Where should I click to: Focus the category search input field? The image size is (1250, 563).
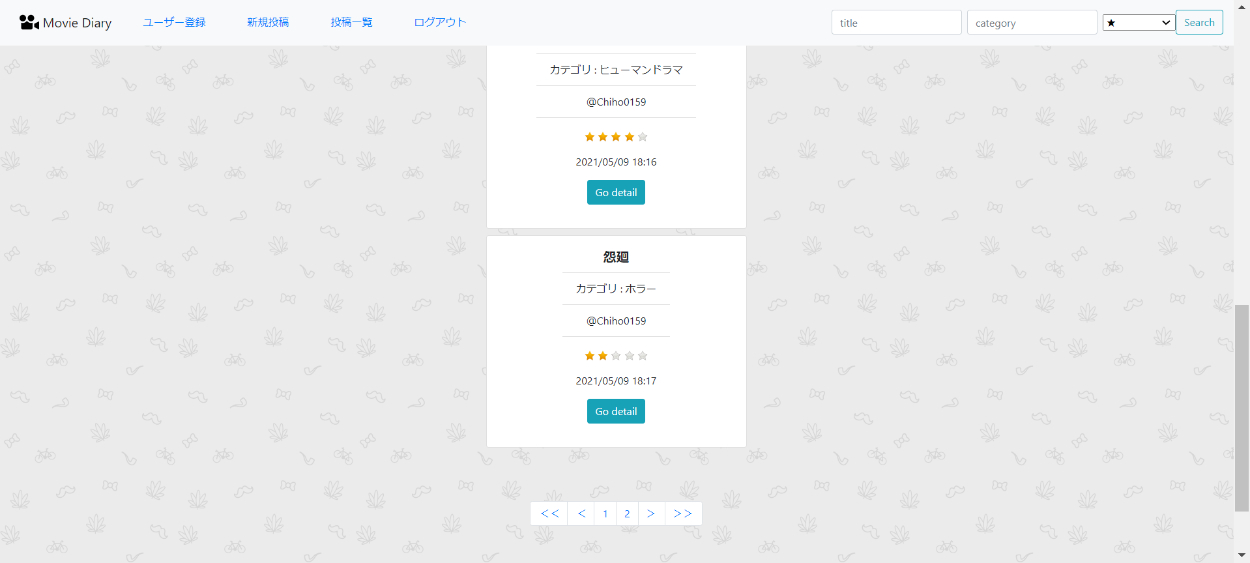[1032, 23]
